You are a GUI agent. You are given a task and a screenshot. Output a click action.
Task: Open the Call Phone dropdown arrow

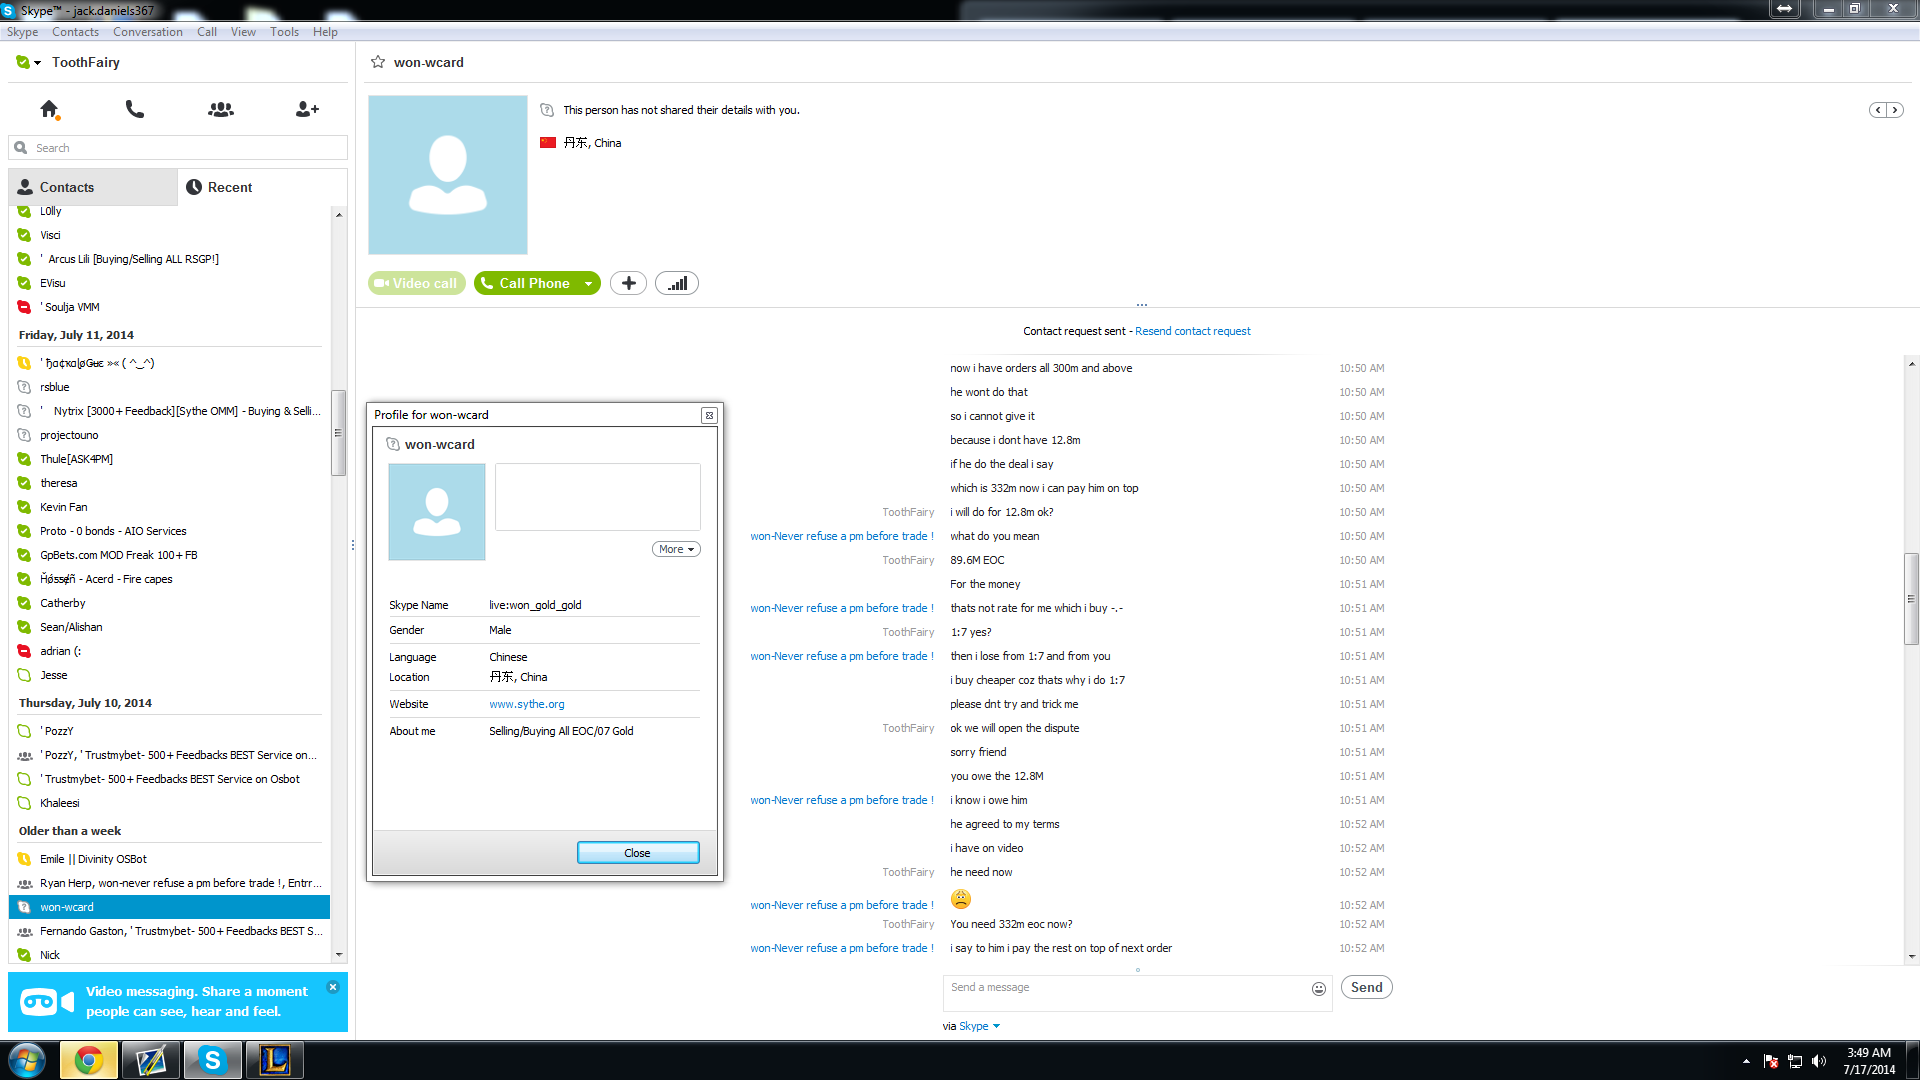tap(589, 284)
